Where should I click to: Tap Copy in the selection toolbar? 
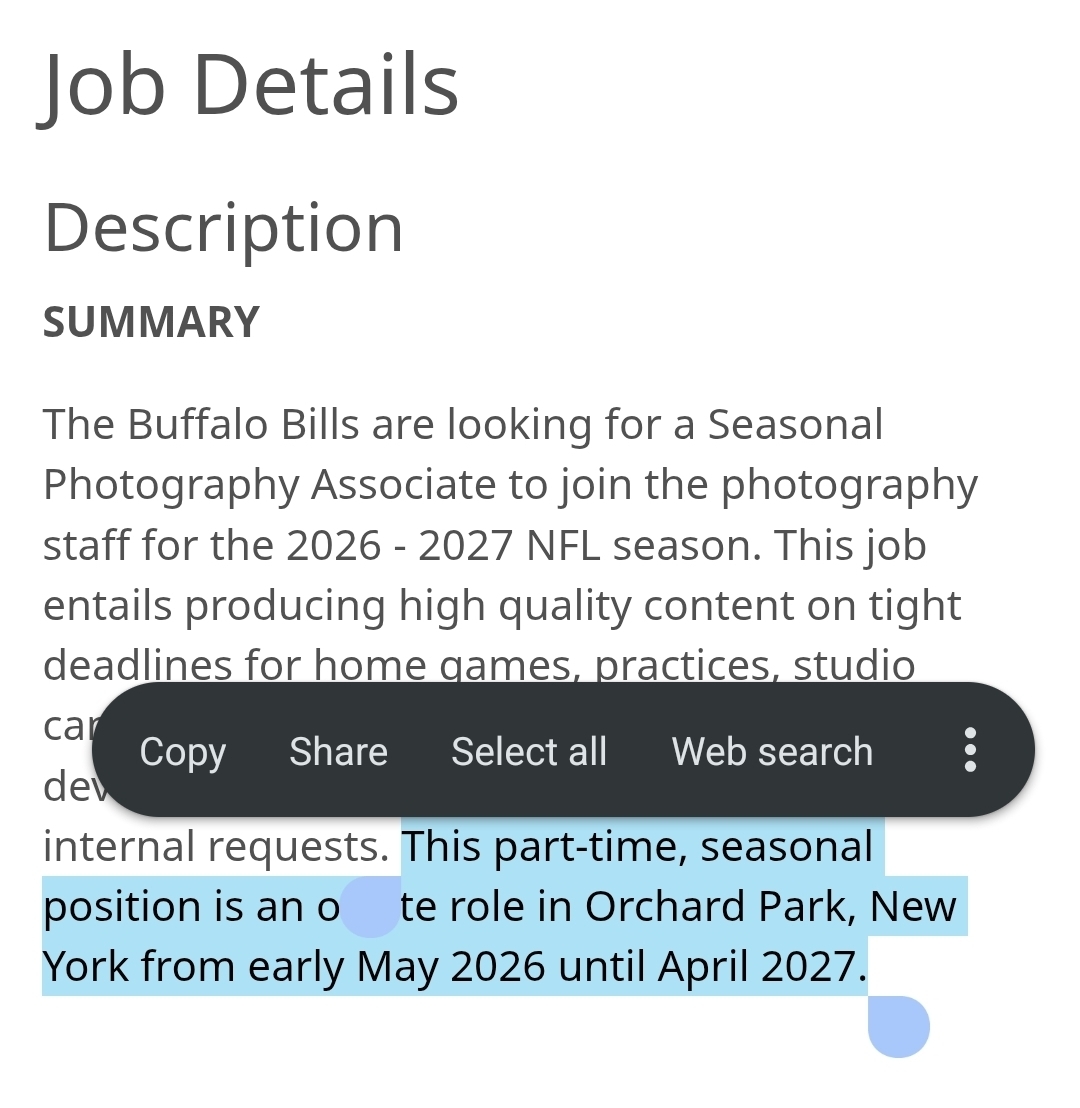point(183,751)
